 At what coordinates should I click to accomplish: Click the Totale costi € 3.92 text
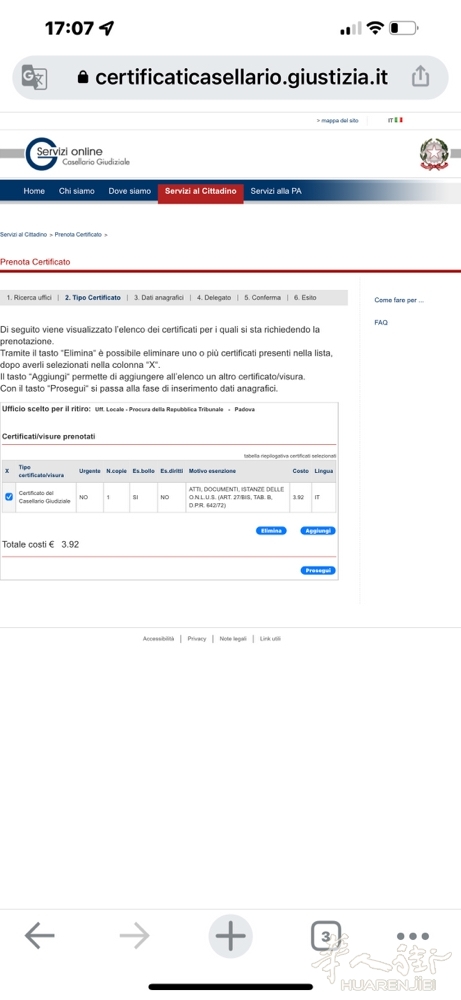coord(41,545)
